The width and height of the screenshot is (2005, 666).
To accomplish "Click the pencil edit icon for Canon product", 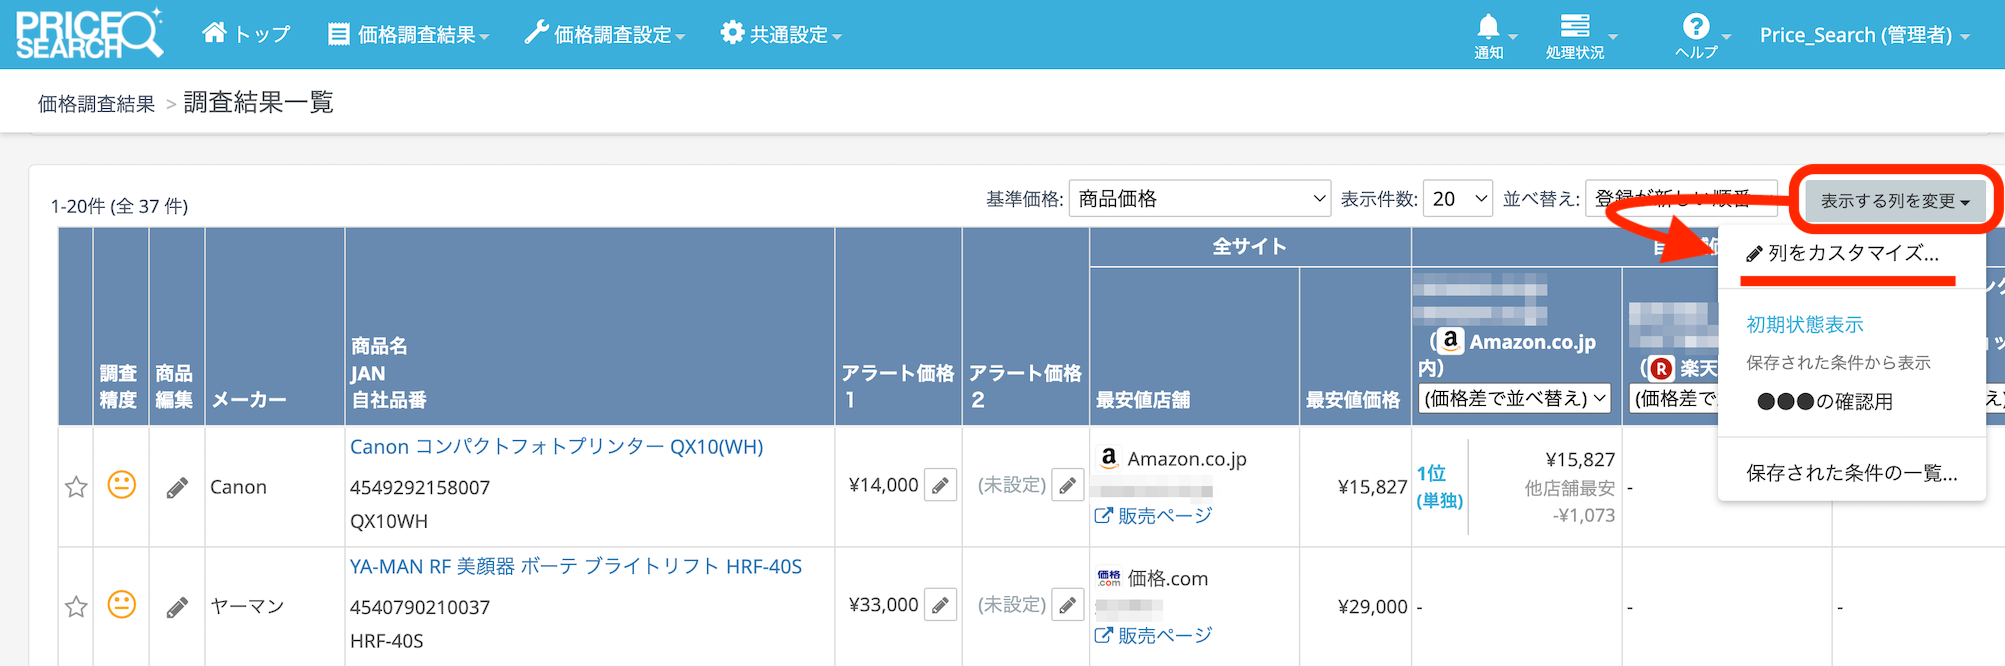I will 177,488.
